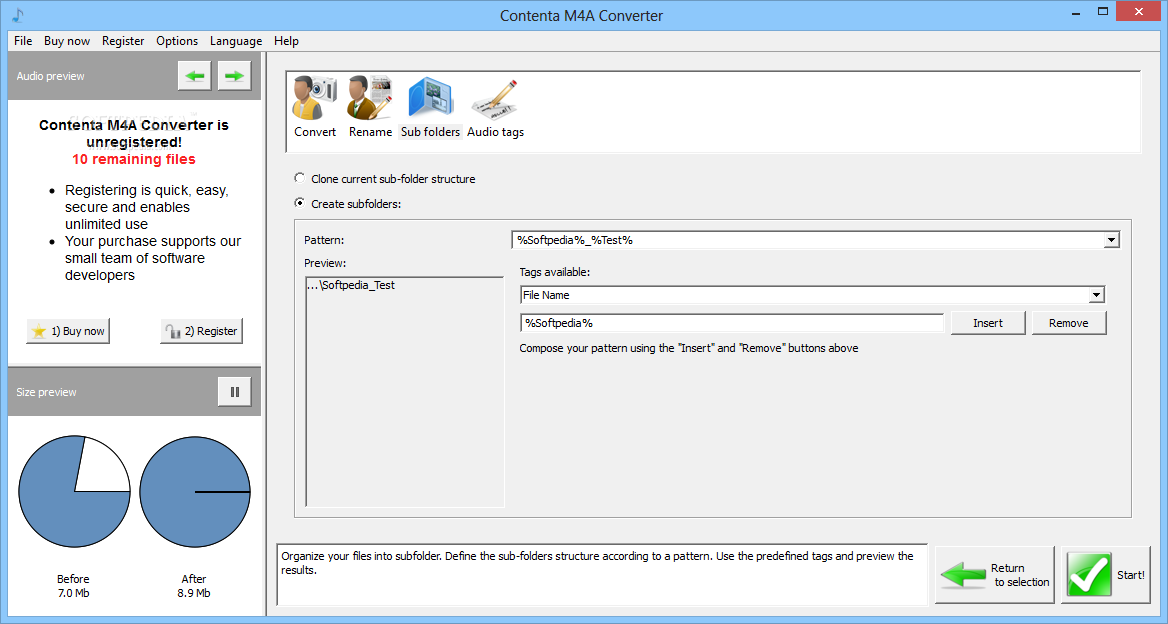The height and width of the screenshot is (624, 1168).
Task: Click the After size pie chart
Action: coord(195,492)
